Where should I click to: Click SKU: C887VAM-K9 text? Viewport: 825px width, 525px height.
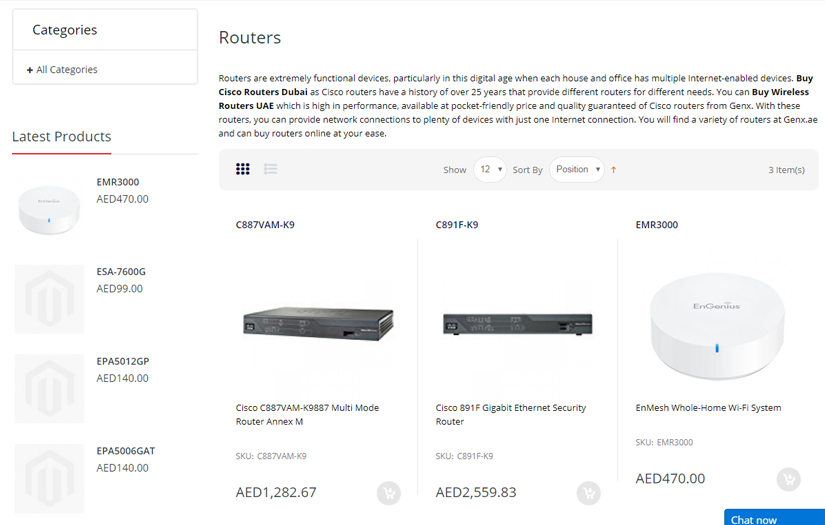click(x=271, y=456)
